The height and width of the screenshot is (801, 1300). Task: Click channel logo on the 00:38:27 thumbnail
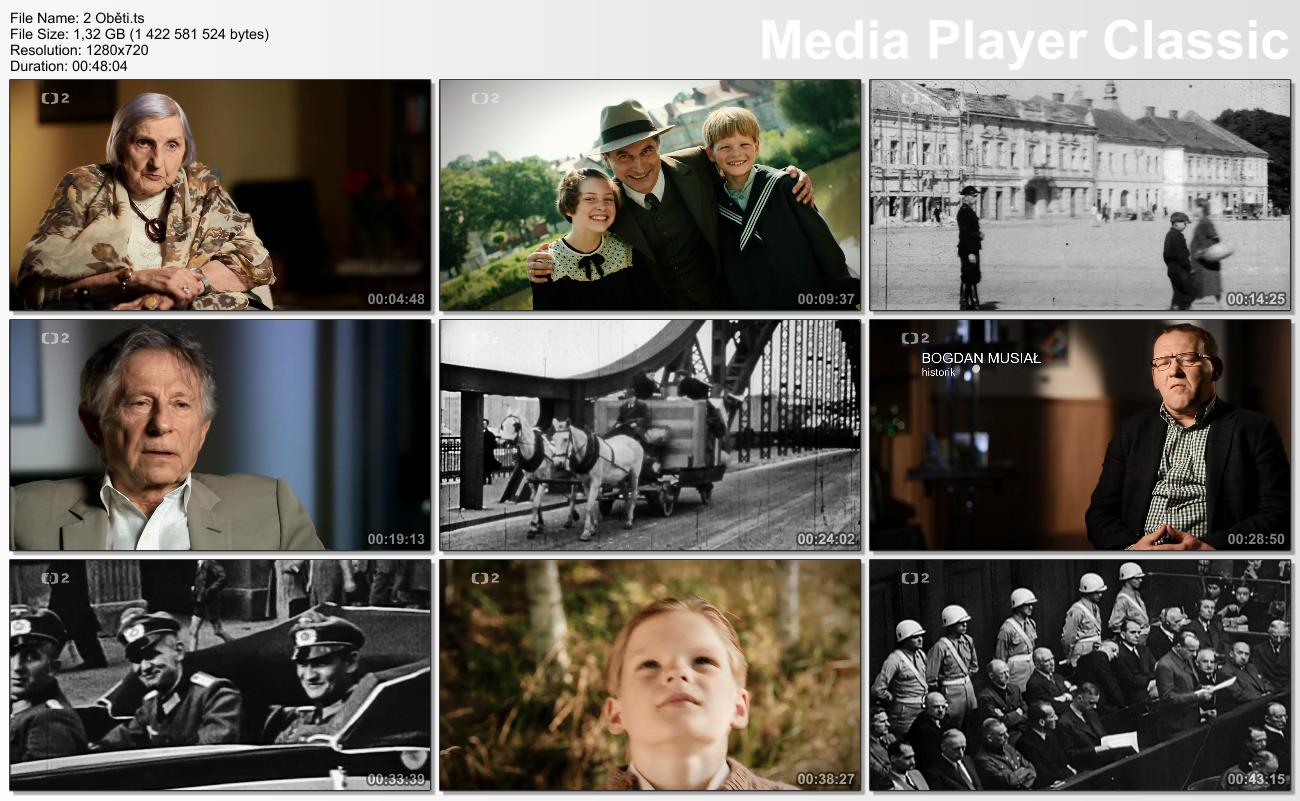coord(485,578)
